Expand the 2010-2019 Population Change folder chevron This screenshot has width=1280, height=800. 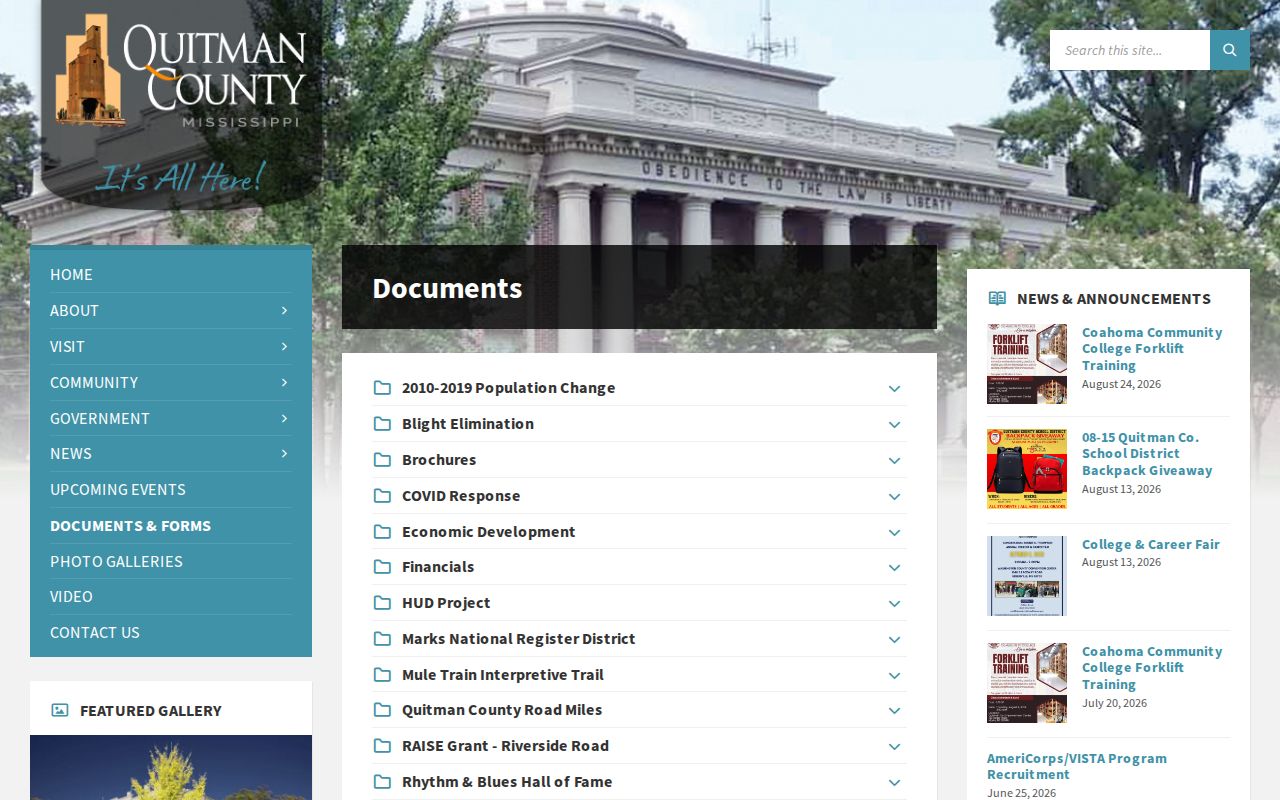point(894,389)
